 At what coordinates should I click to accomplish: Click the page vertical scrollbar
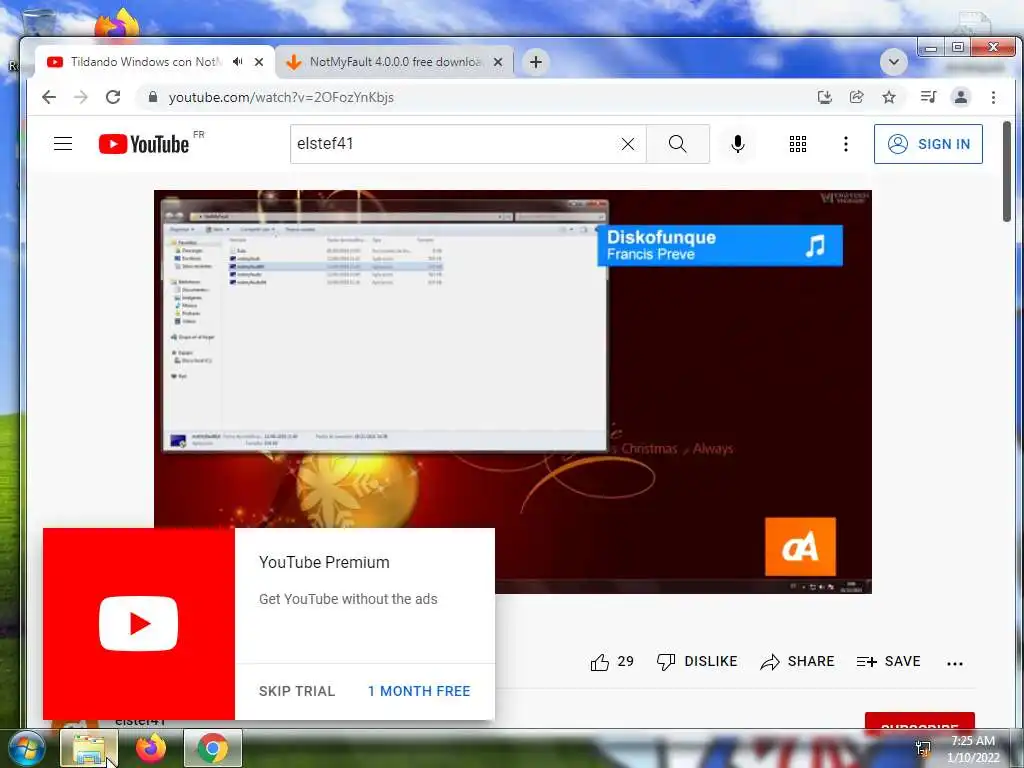coord(1008,171)
